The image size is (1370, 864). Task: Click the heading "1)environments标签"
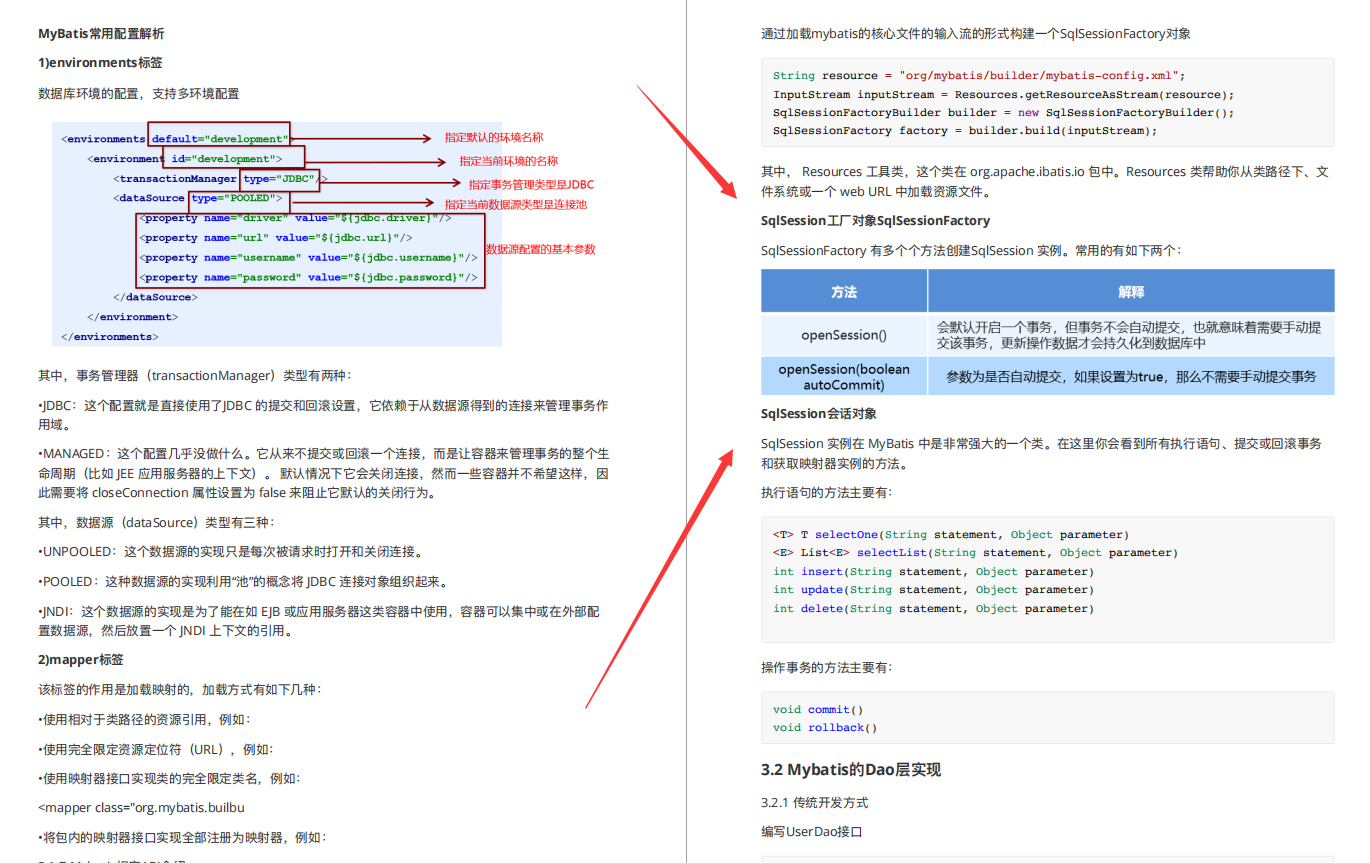tap(100, 63)
